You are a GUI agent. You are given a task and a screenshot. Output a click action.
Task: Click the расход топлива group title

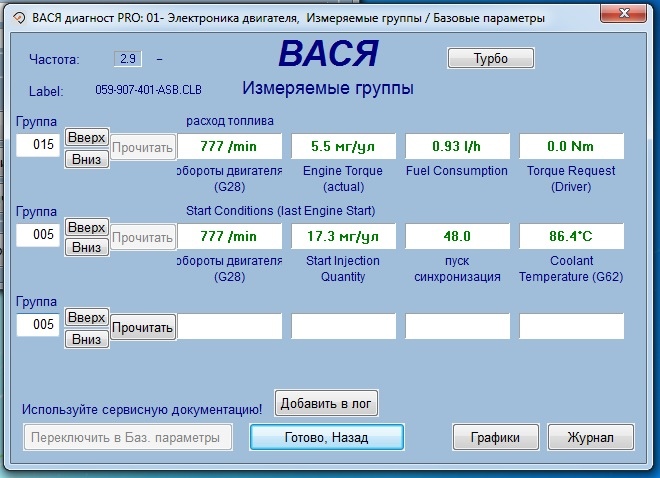[230, 121]
